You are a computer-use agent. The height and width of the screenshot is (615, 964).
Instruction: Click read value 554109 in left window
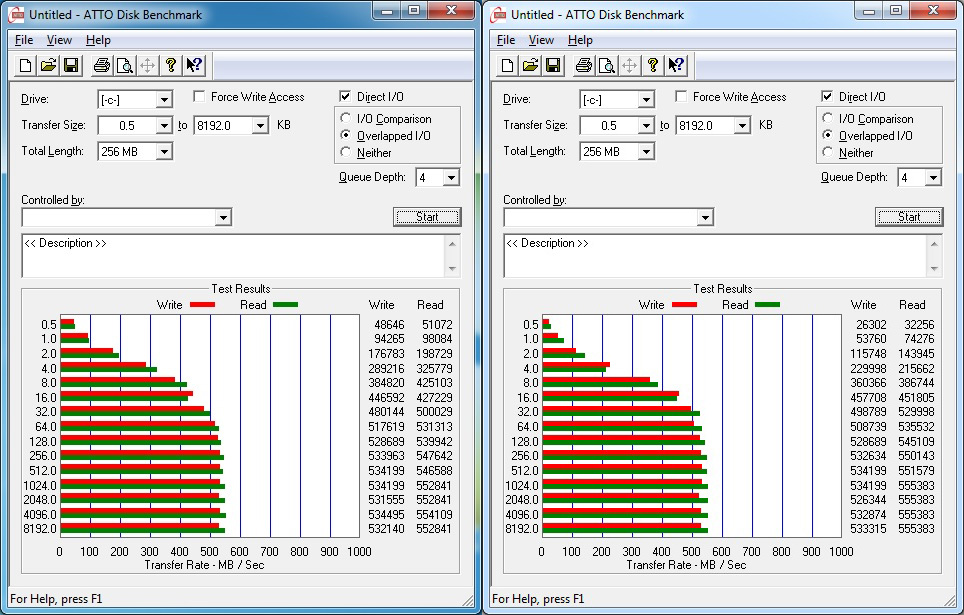tap(435, 514)
